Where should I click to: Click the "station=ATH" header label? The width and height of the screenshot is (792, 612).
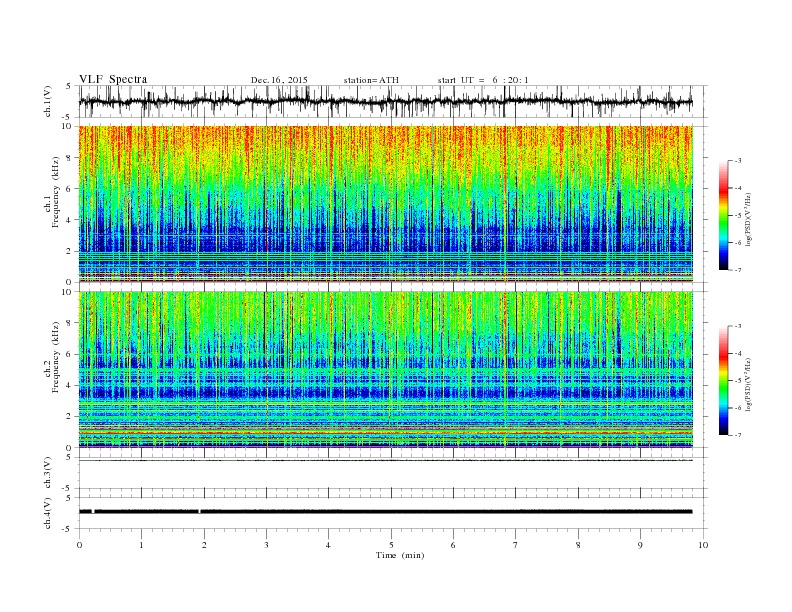[x=371, y=80]
